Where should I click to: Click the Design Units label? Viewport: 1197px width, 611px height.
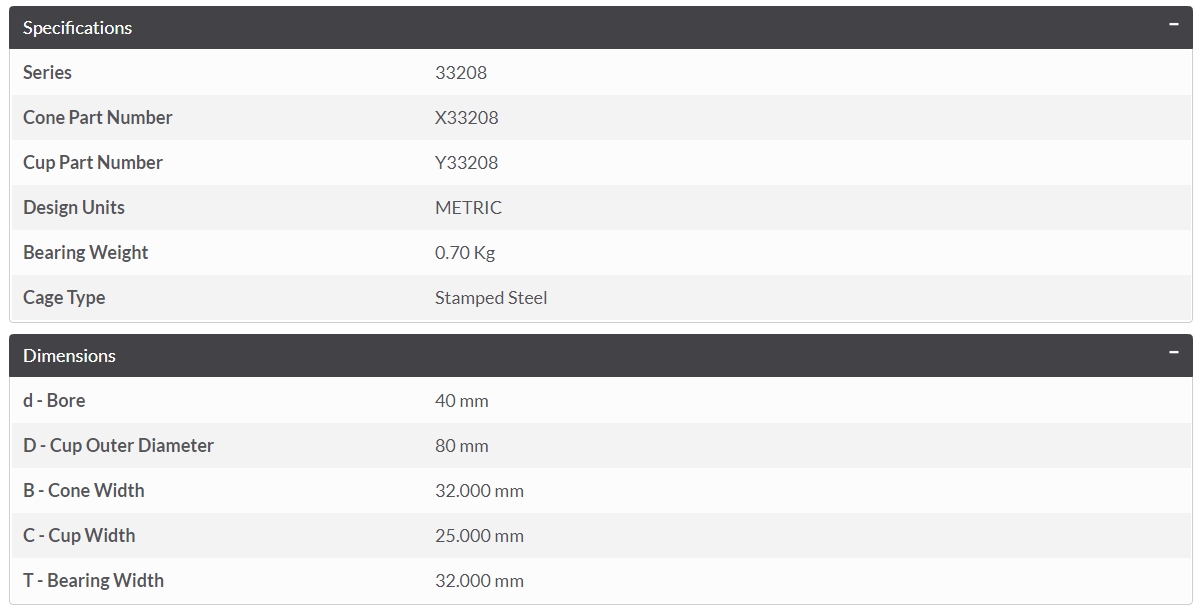(x=74, y=208)
